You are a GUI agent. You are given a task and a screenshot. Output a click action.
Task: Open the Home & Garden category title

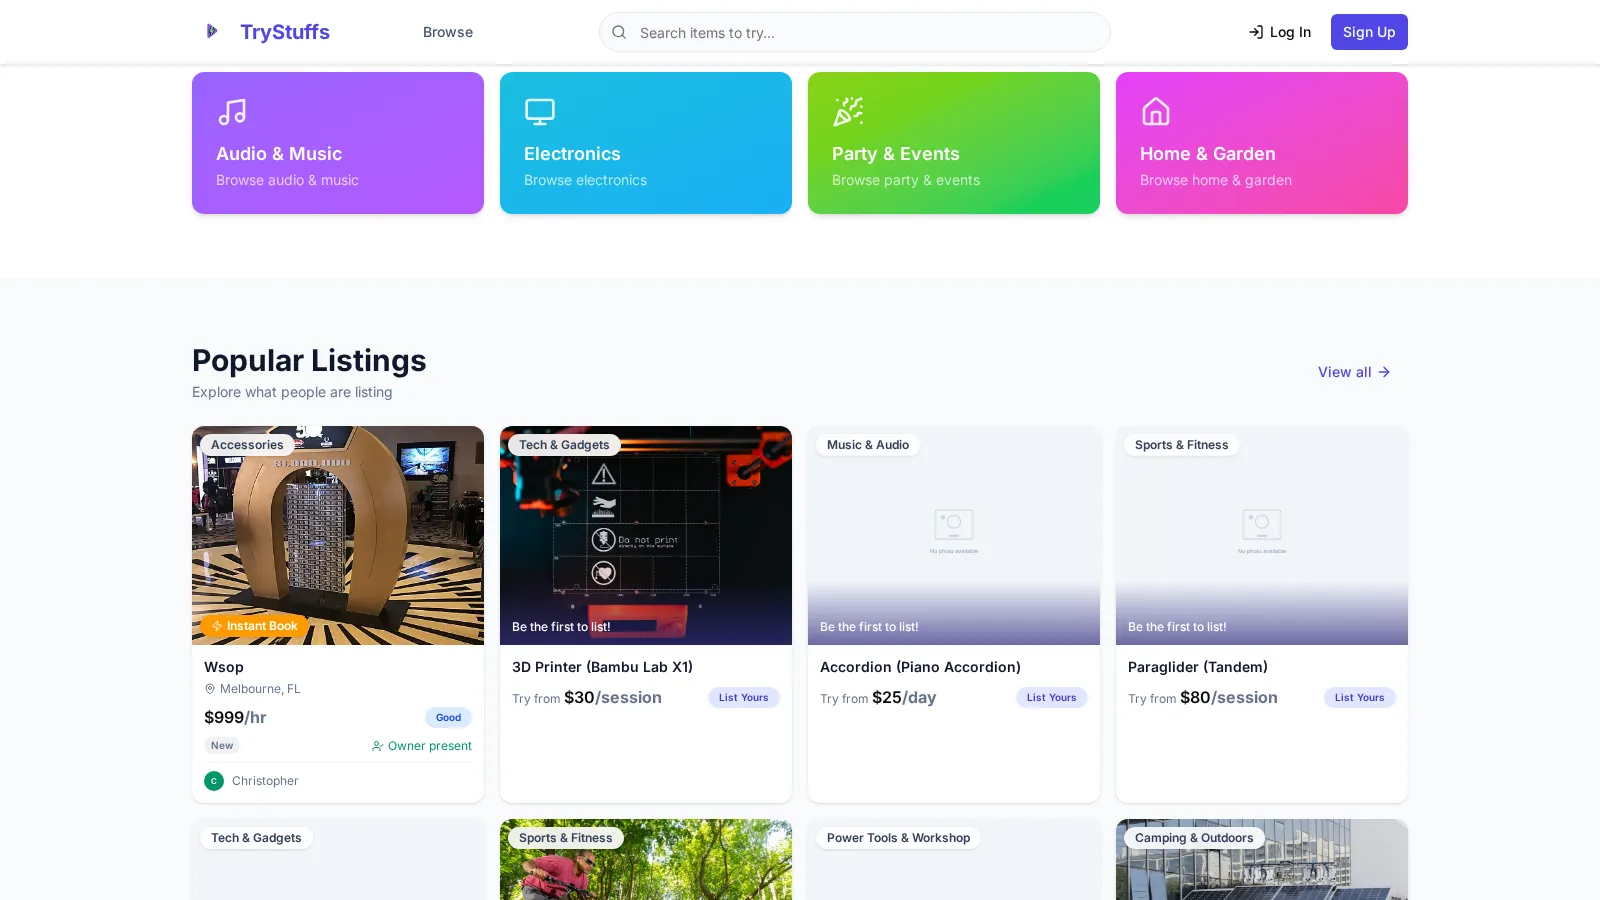coord(1208,154)
